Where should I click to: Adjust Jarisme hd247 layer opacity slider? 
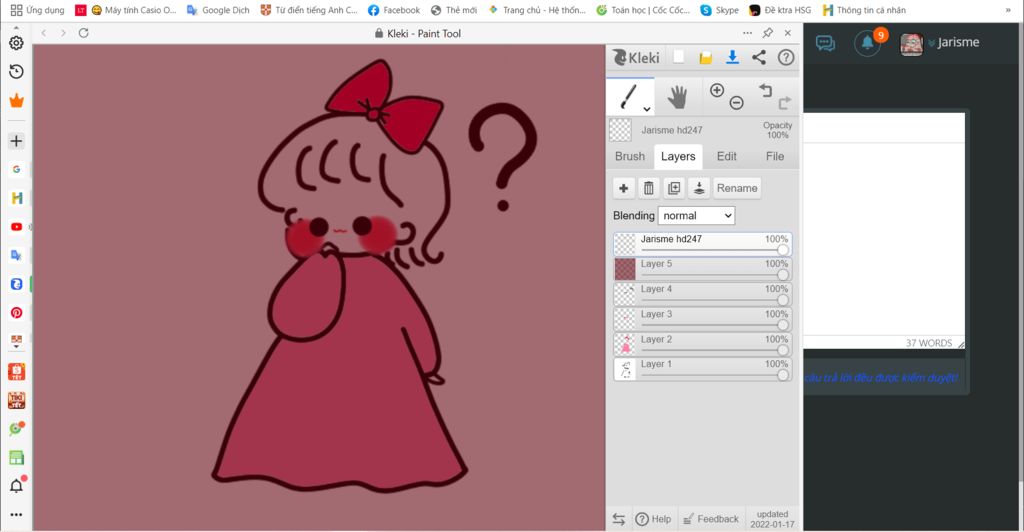(x=782, y=250)
